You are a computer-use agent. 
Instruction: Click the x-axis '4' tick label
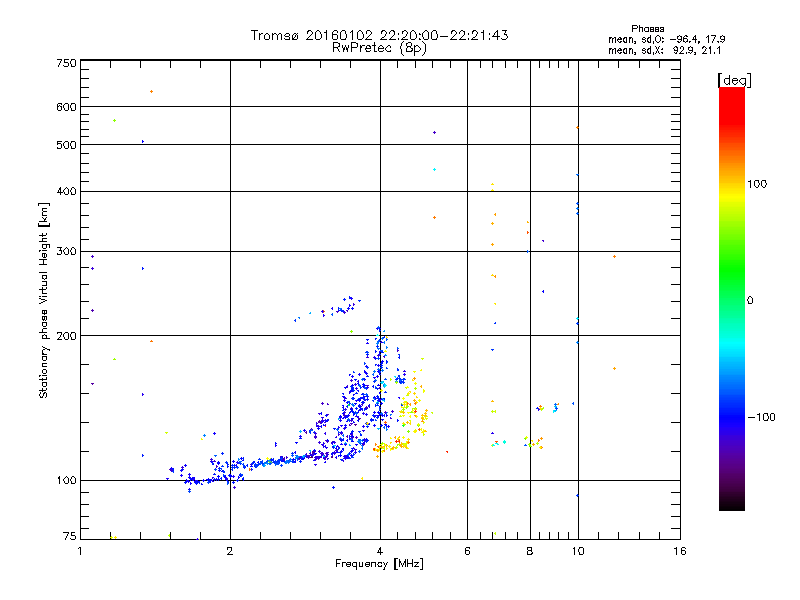coord(380,551)
